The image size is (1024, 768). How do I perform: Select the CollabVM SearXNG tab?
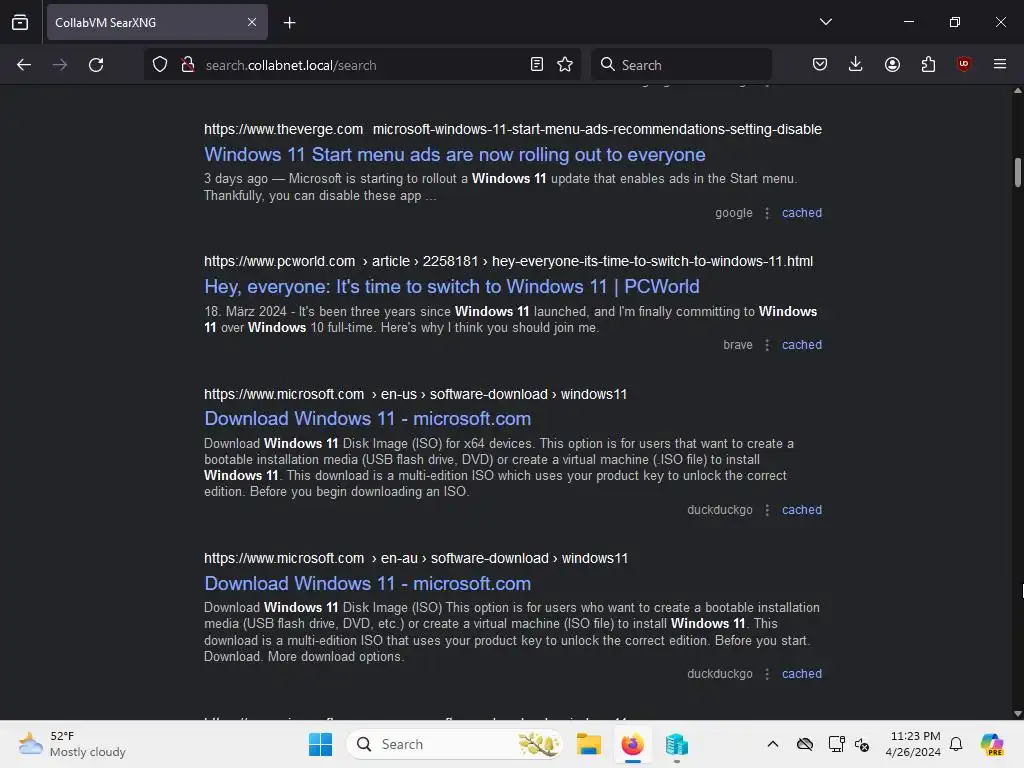point(157,22)
